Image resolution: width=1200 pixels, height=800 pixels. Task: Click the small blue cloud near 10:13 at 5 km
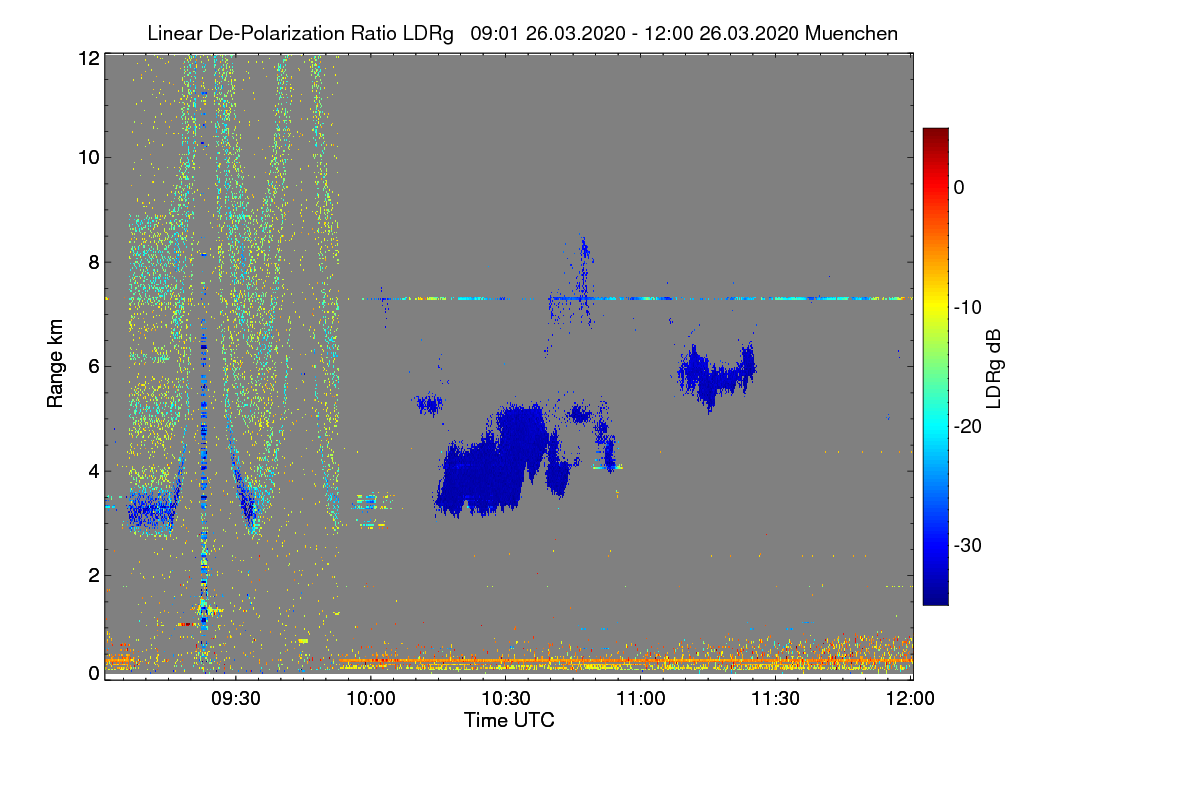[x=429, y=404]
